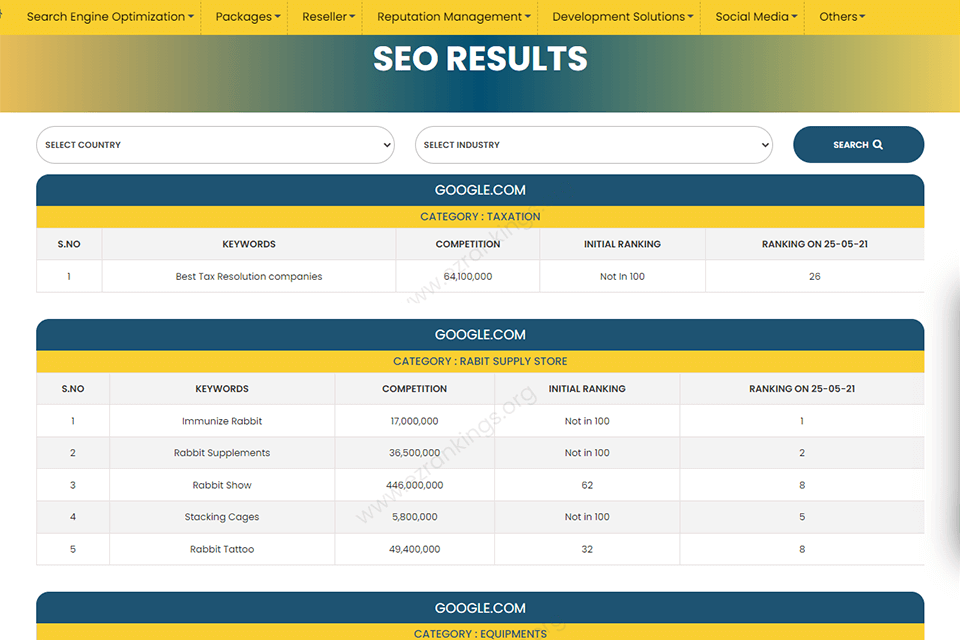Image resolution: width=960 pixels, height=640 pixels.
Task: Click competition value 36,500,000
Action: click(414, 453)
